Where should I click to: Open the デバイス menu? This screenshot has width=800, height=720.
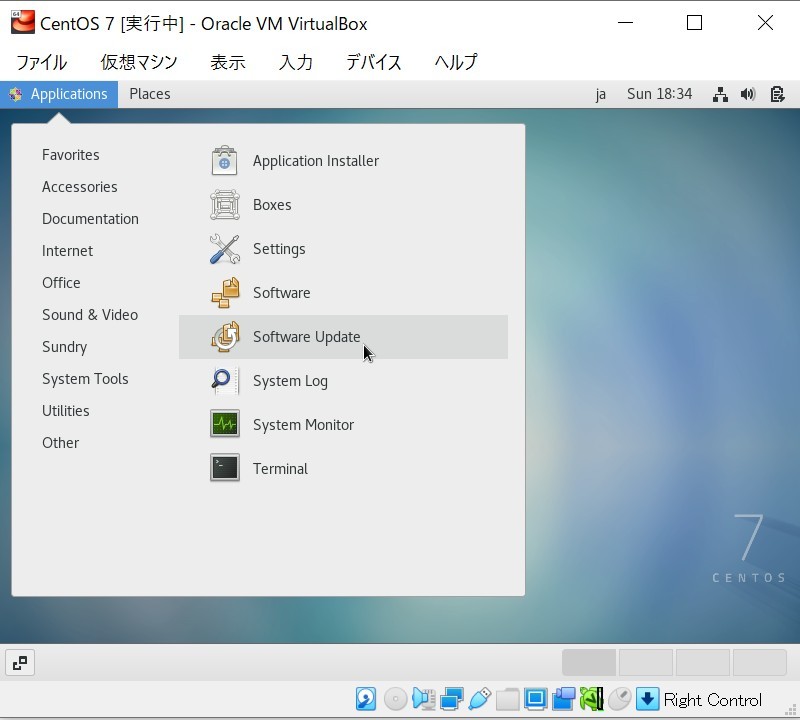coord(373,62)
